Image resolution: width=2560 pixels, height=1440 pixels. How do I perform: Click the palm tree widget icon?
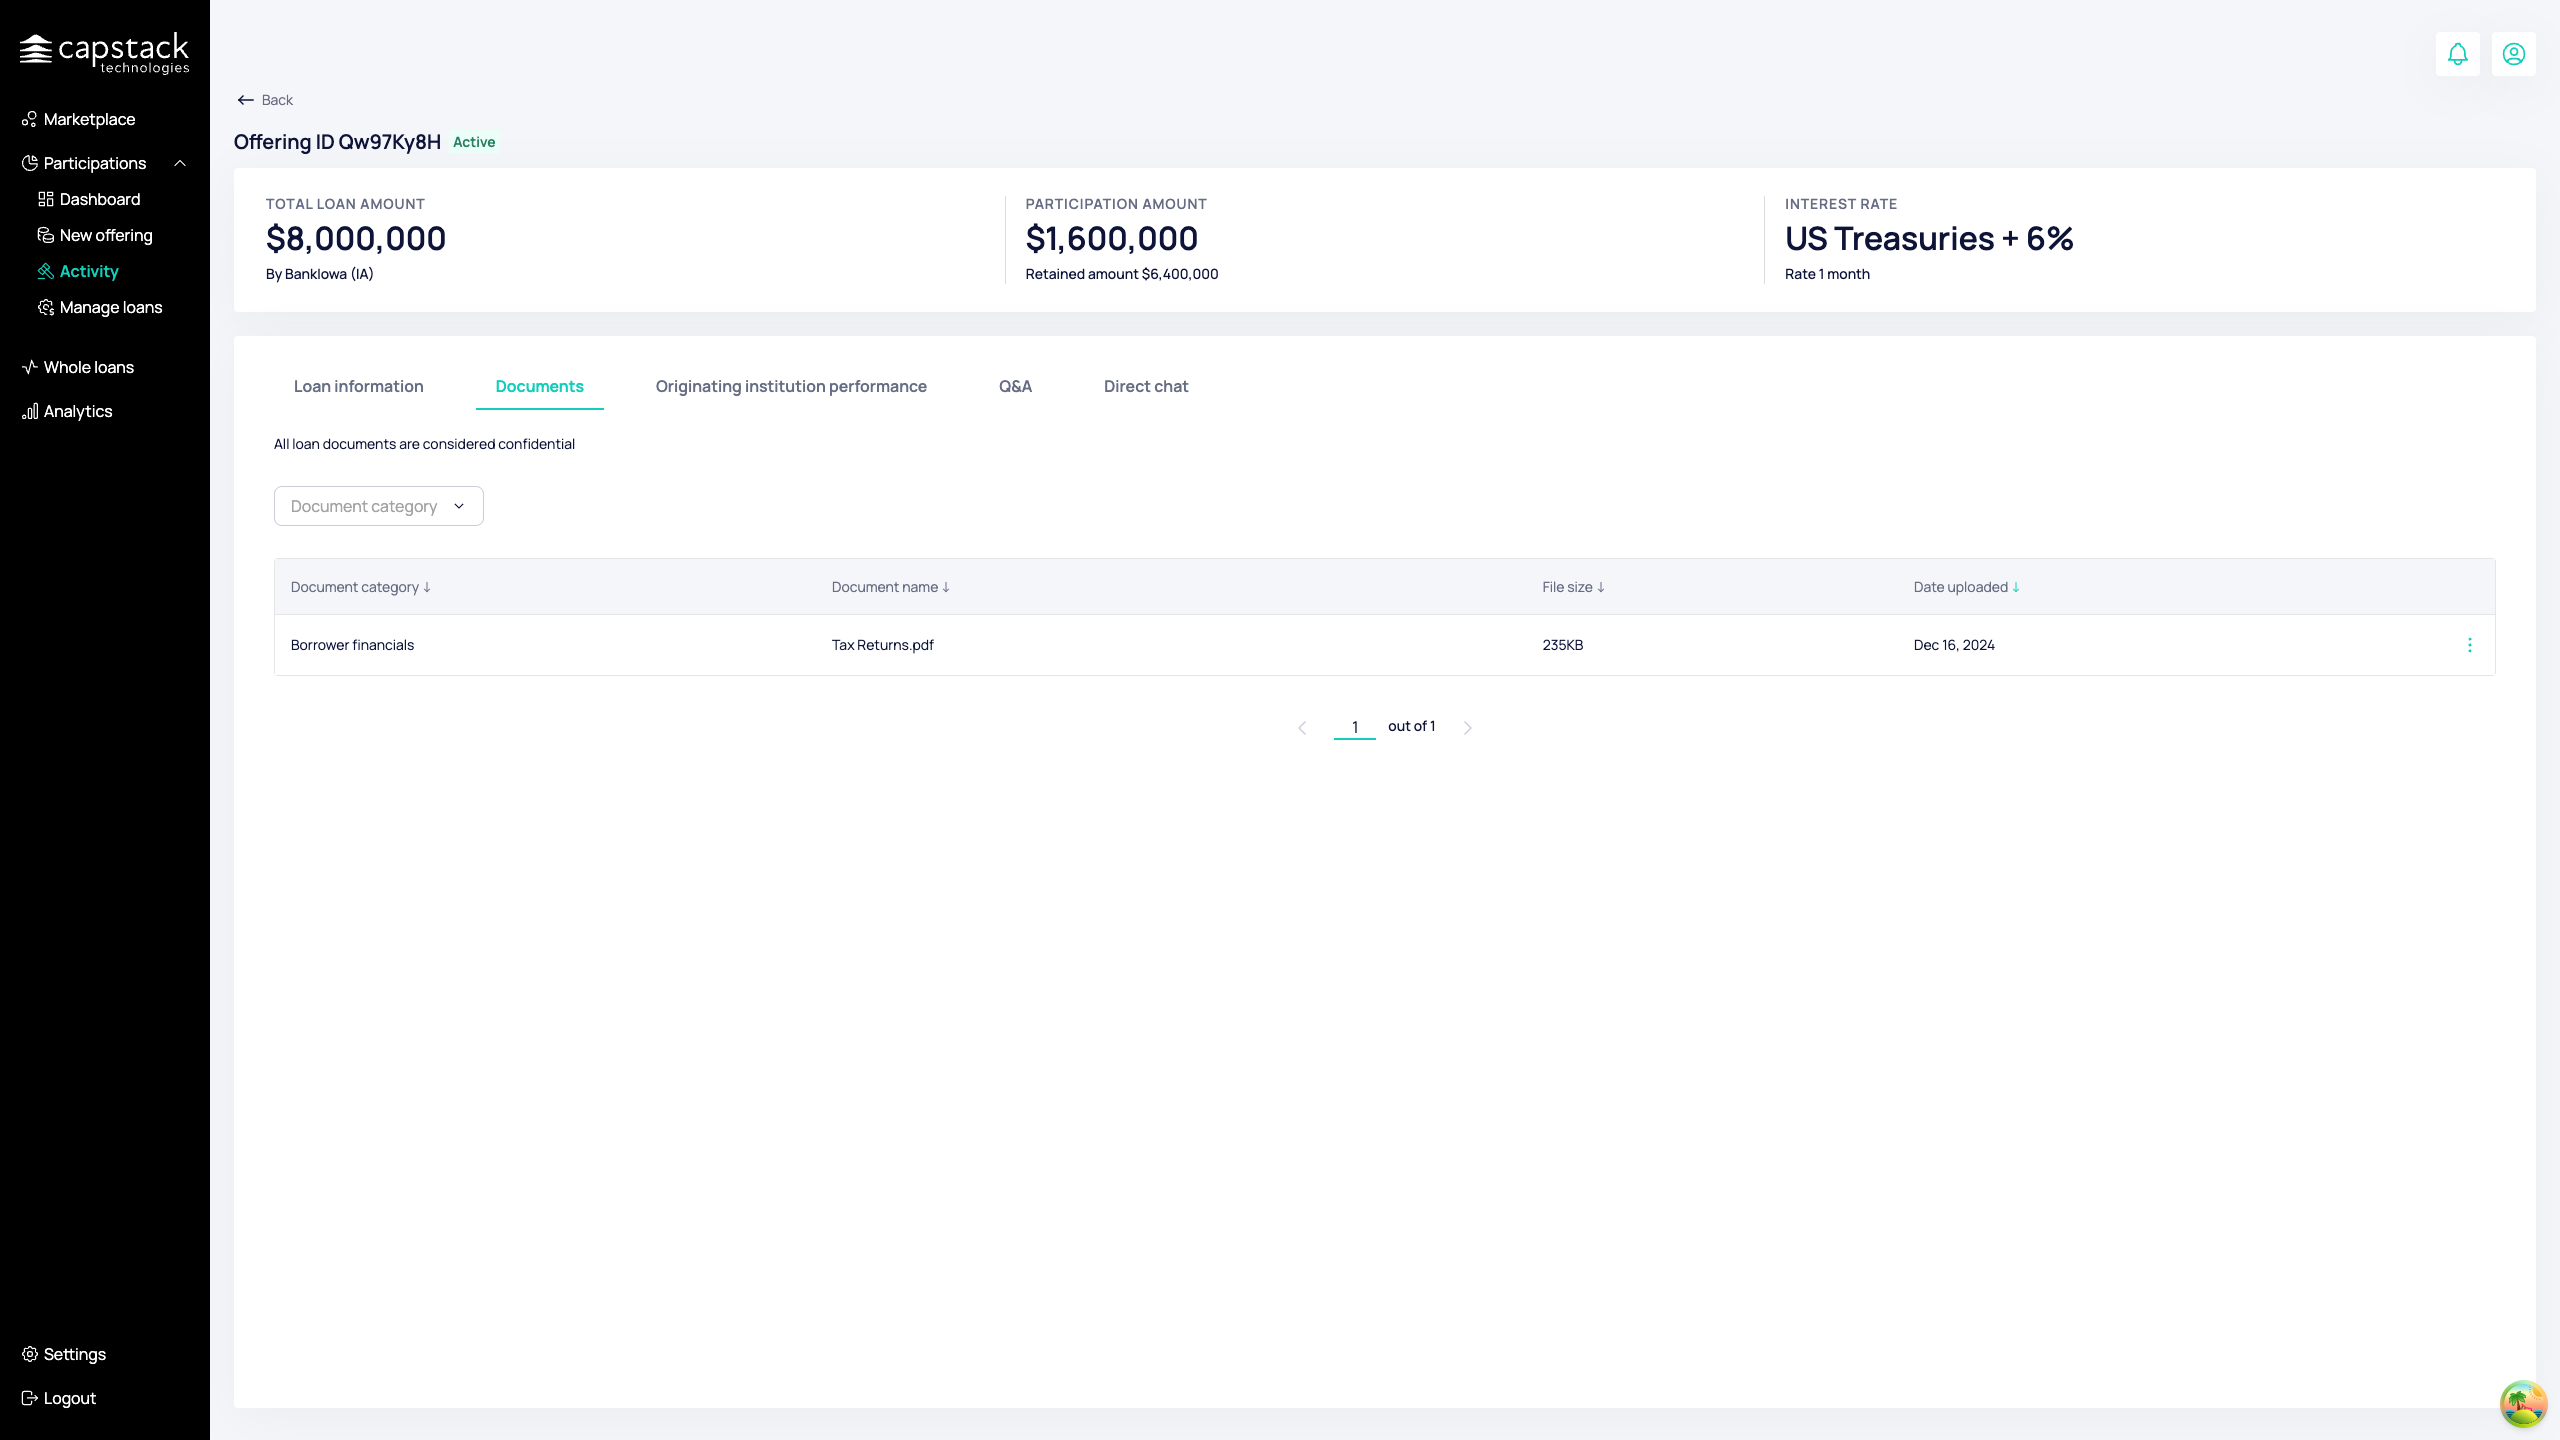(x=2523, y=1404)
